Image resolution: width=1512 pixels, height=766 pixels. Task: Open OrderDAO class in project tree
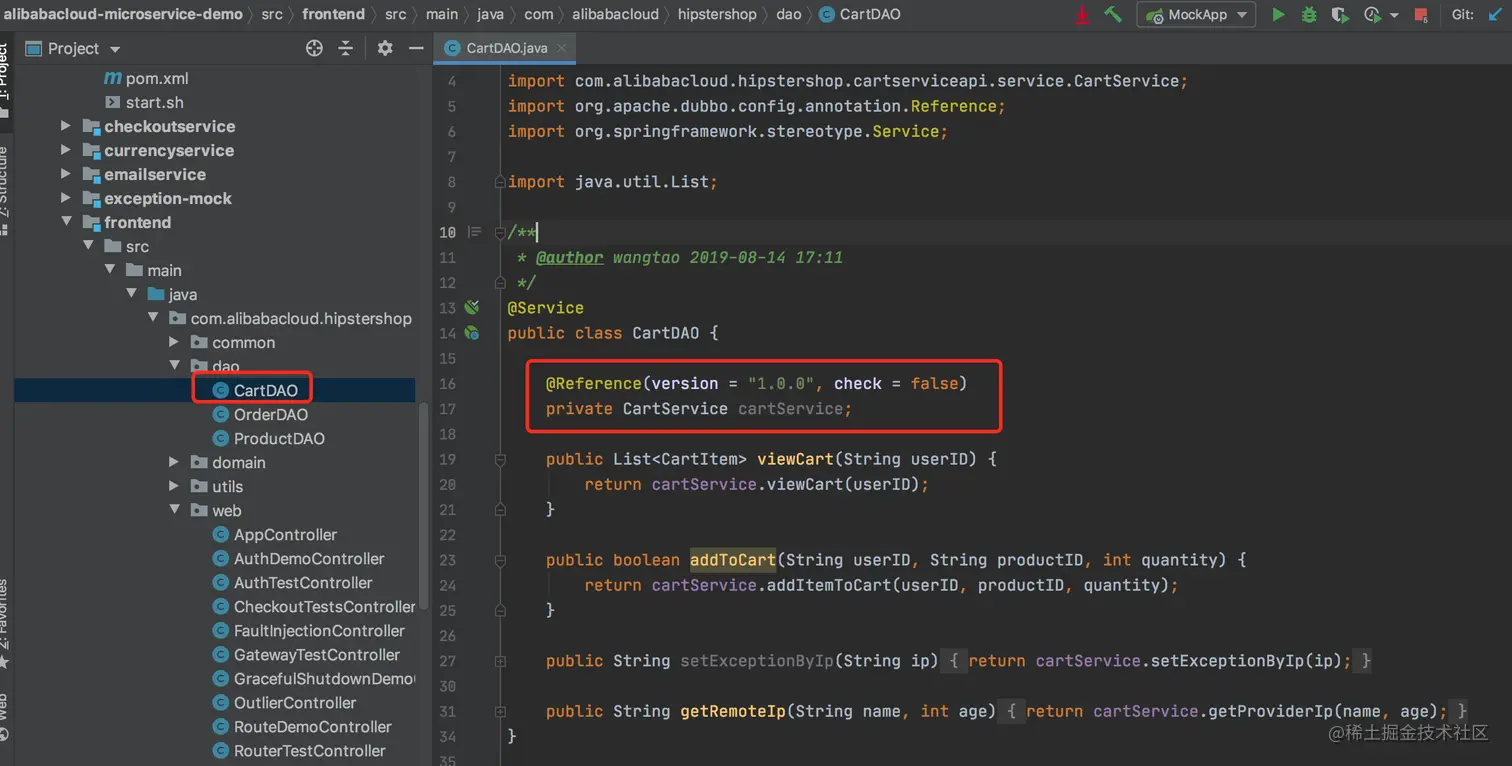click(270, 414)
